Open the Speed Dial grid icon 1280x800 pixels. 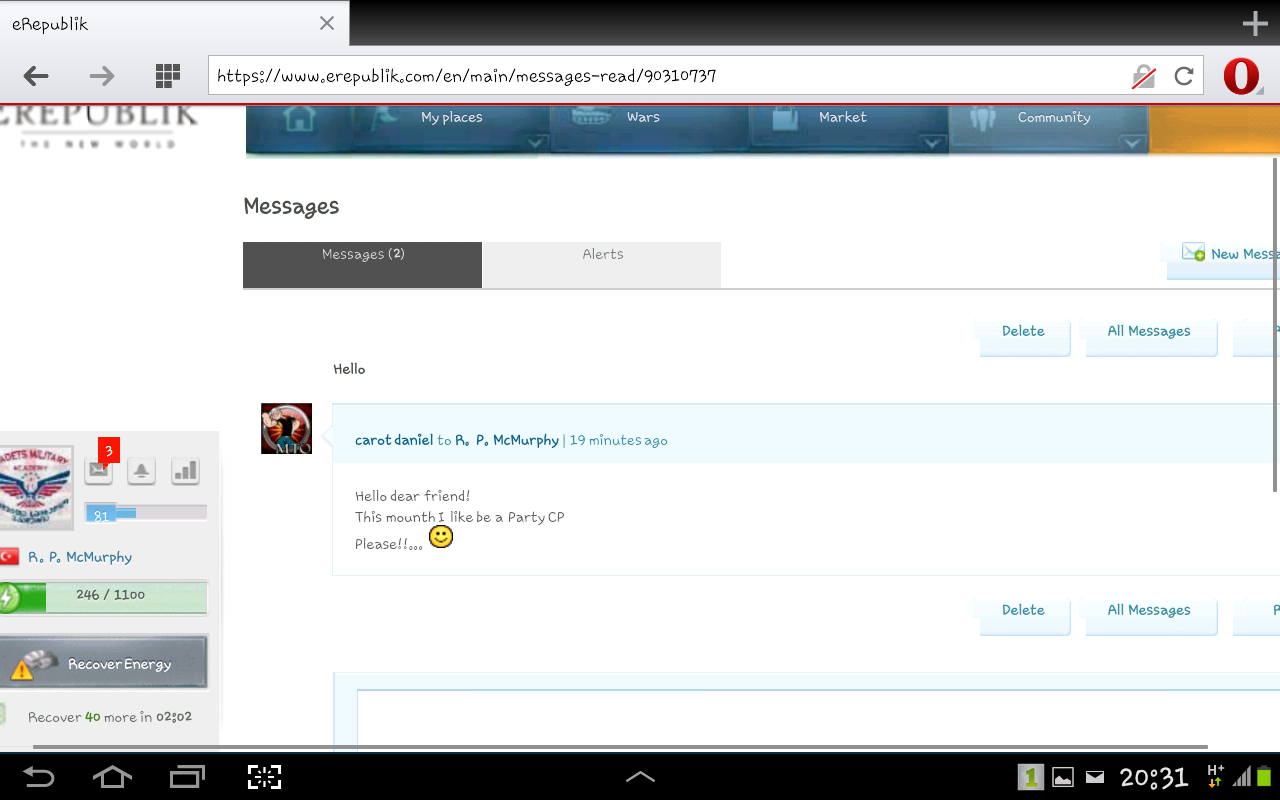coord(168,76)
